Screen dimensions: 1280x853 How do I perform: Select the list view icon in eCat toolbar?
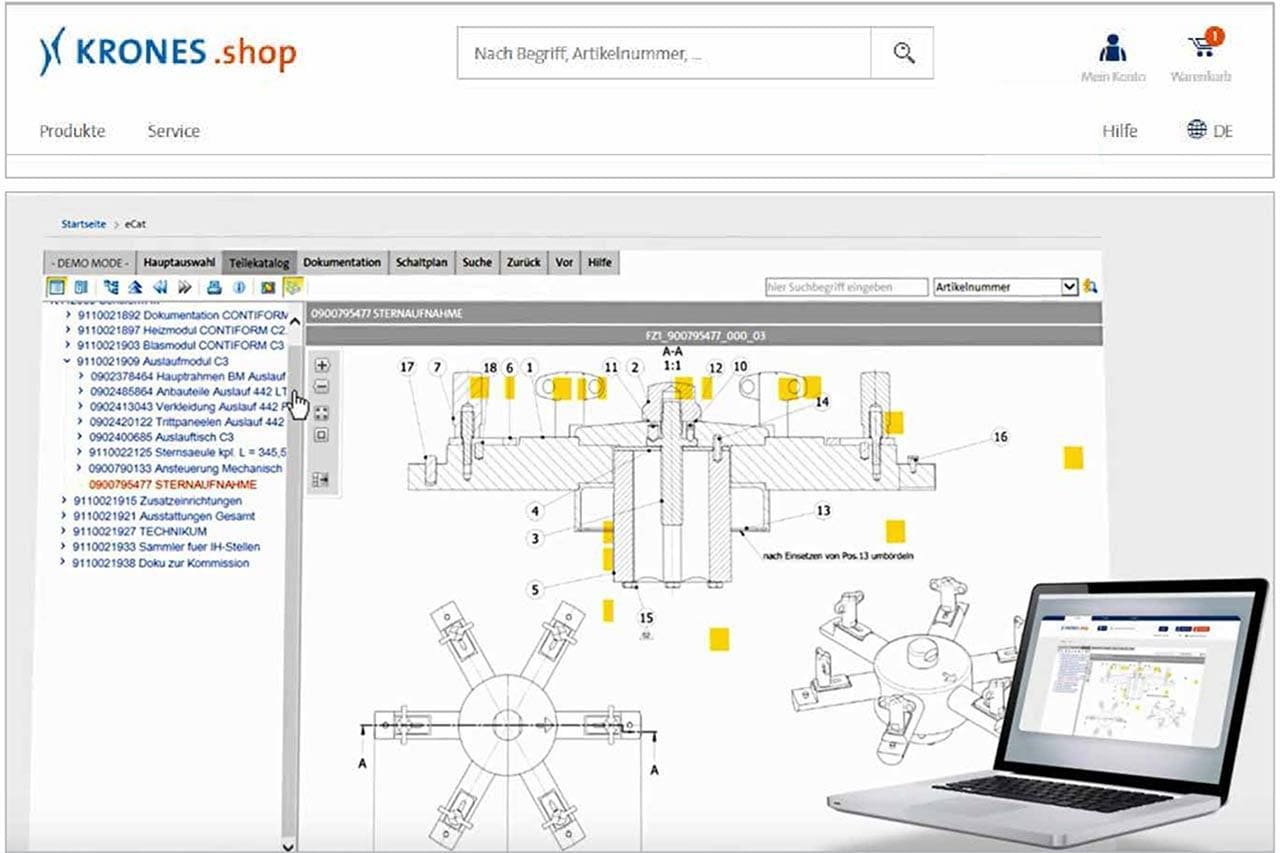[x=57, y=287]
